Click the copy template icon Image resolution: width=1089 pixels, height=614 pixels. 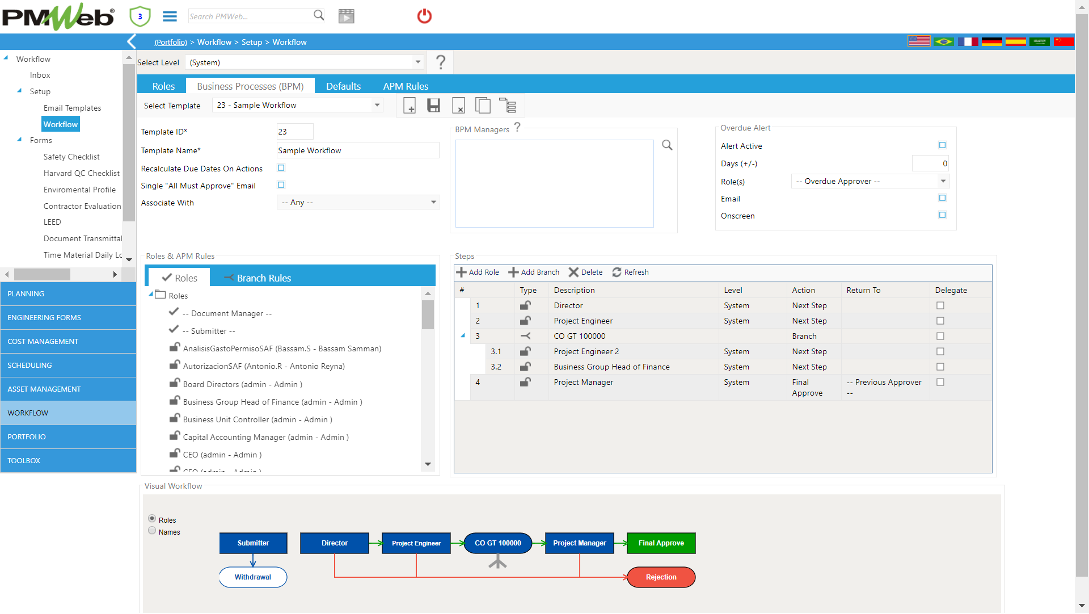click(483, 106)
